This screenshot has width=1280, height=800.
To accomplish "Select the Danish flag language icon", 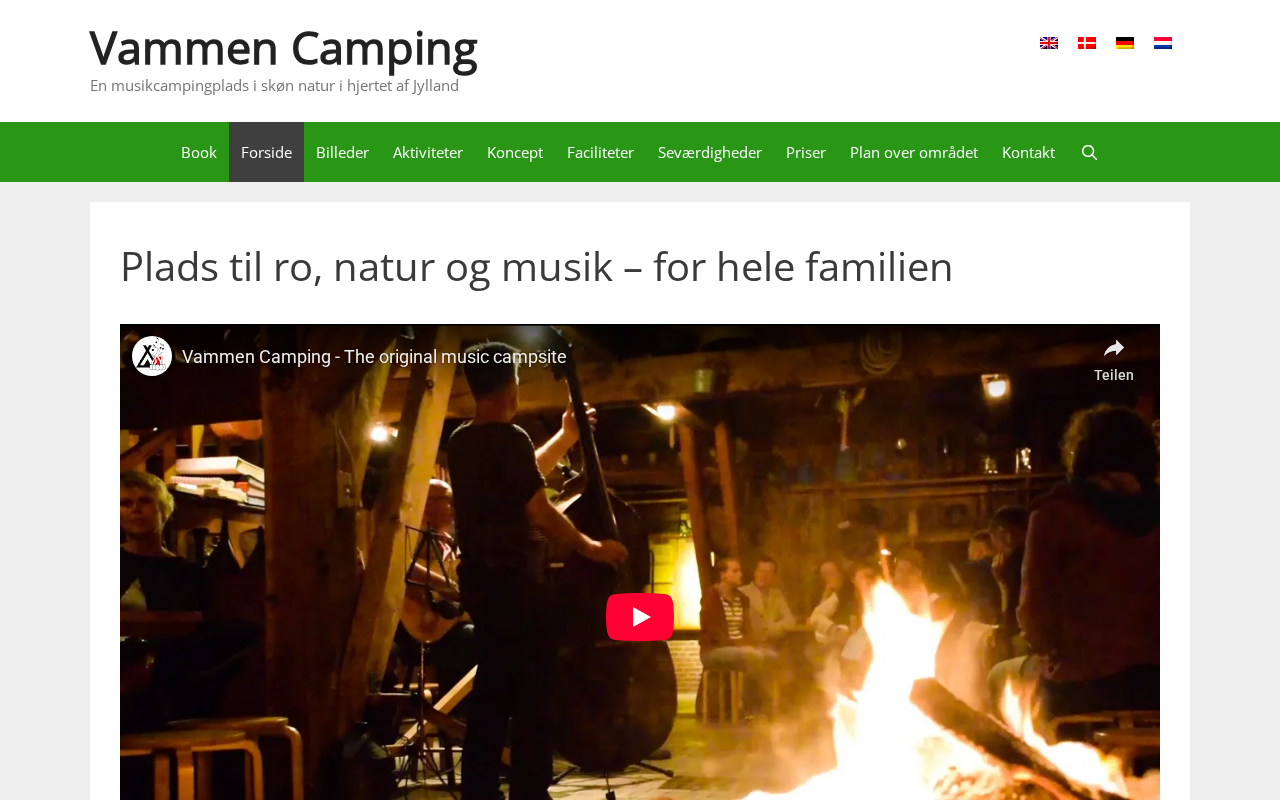I will tap(1087, 43).
